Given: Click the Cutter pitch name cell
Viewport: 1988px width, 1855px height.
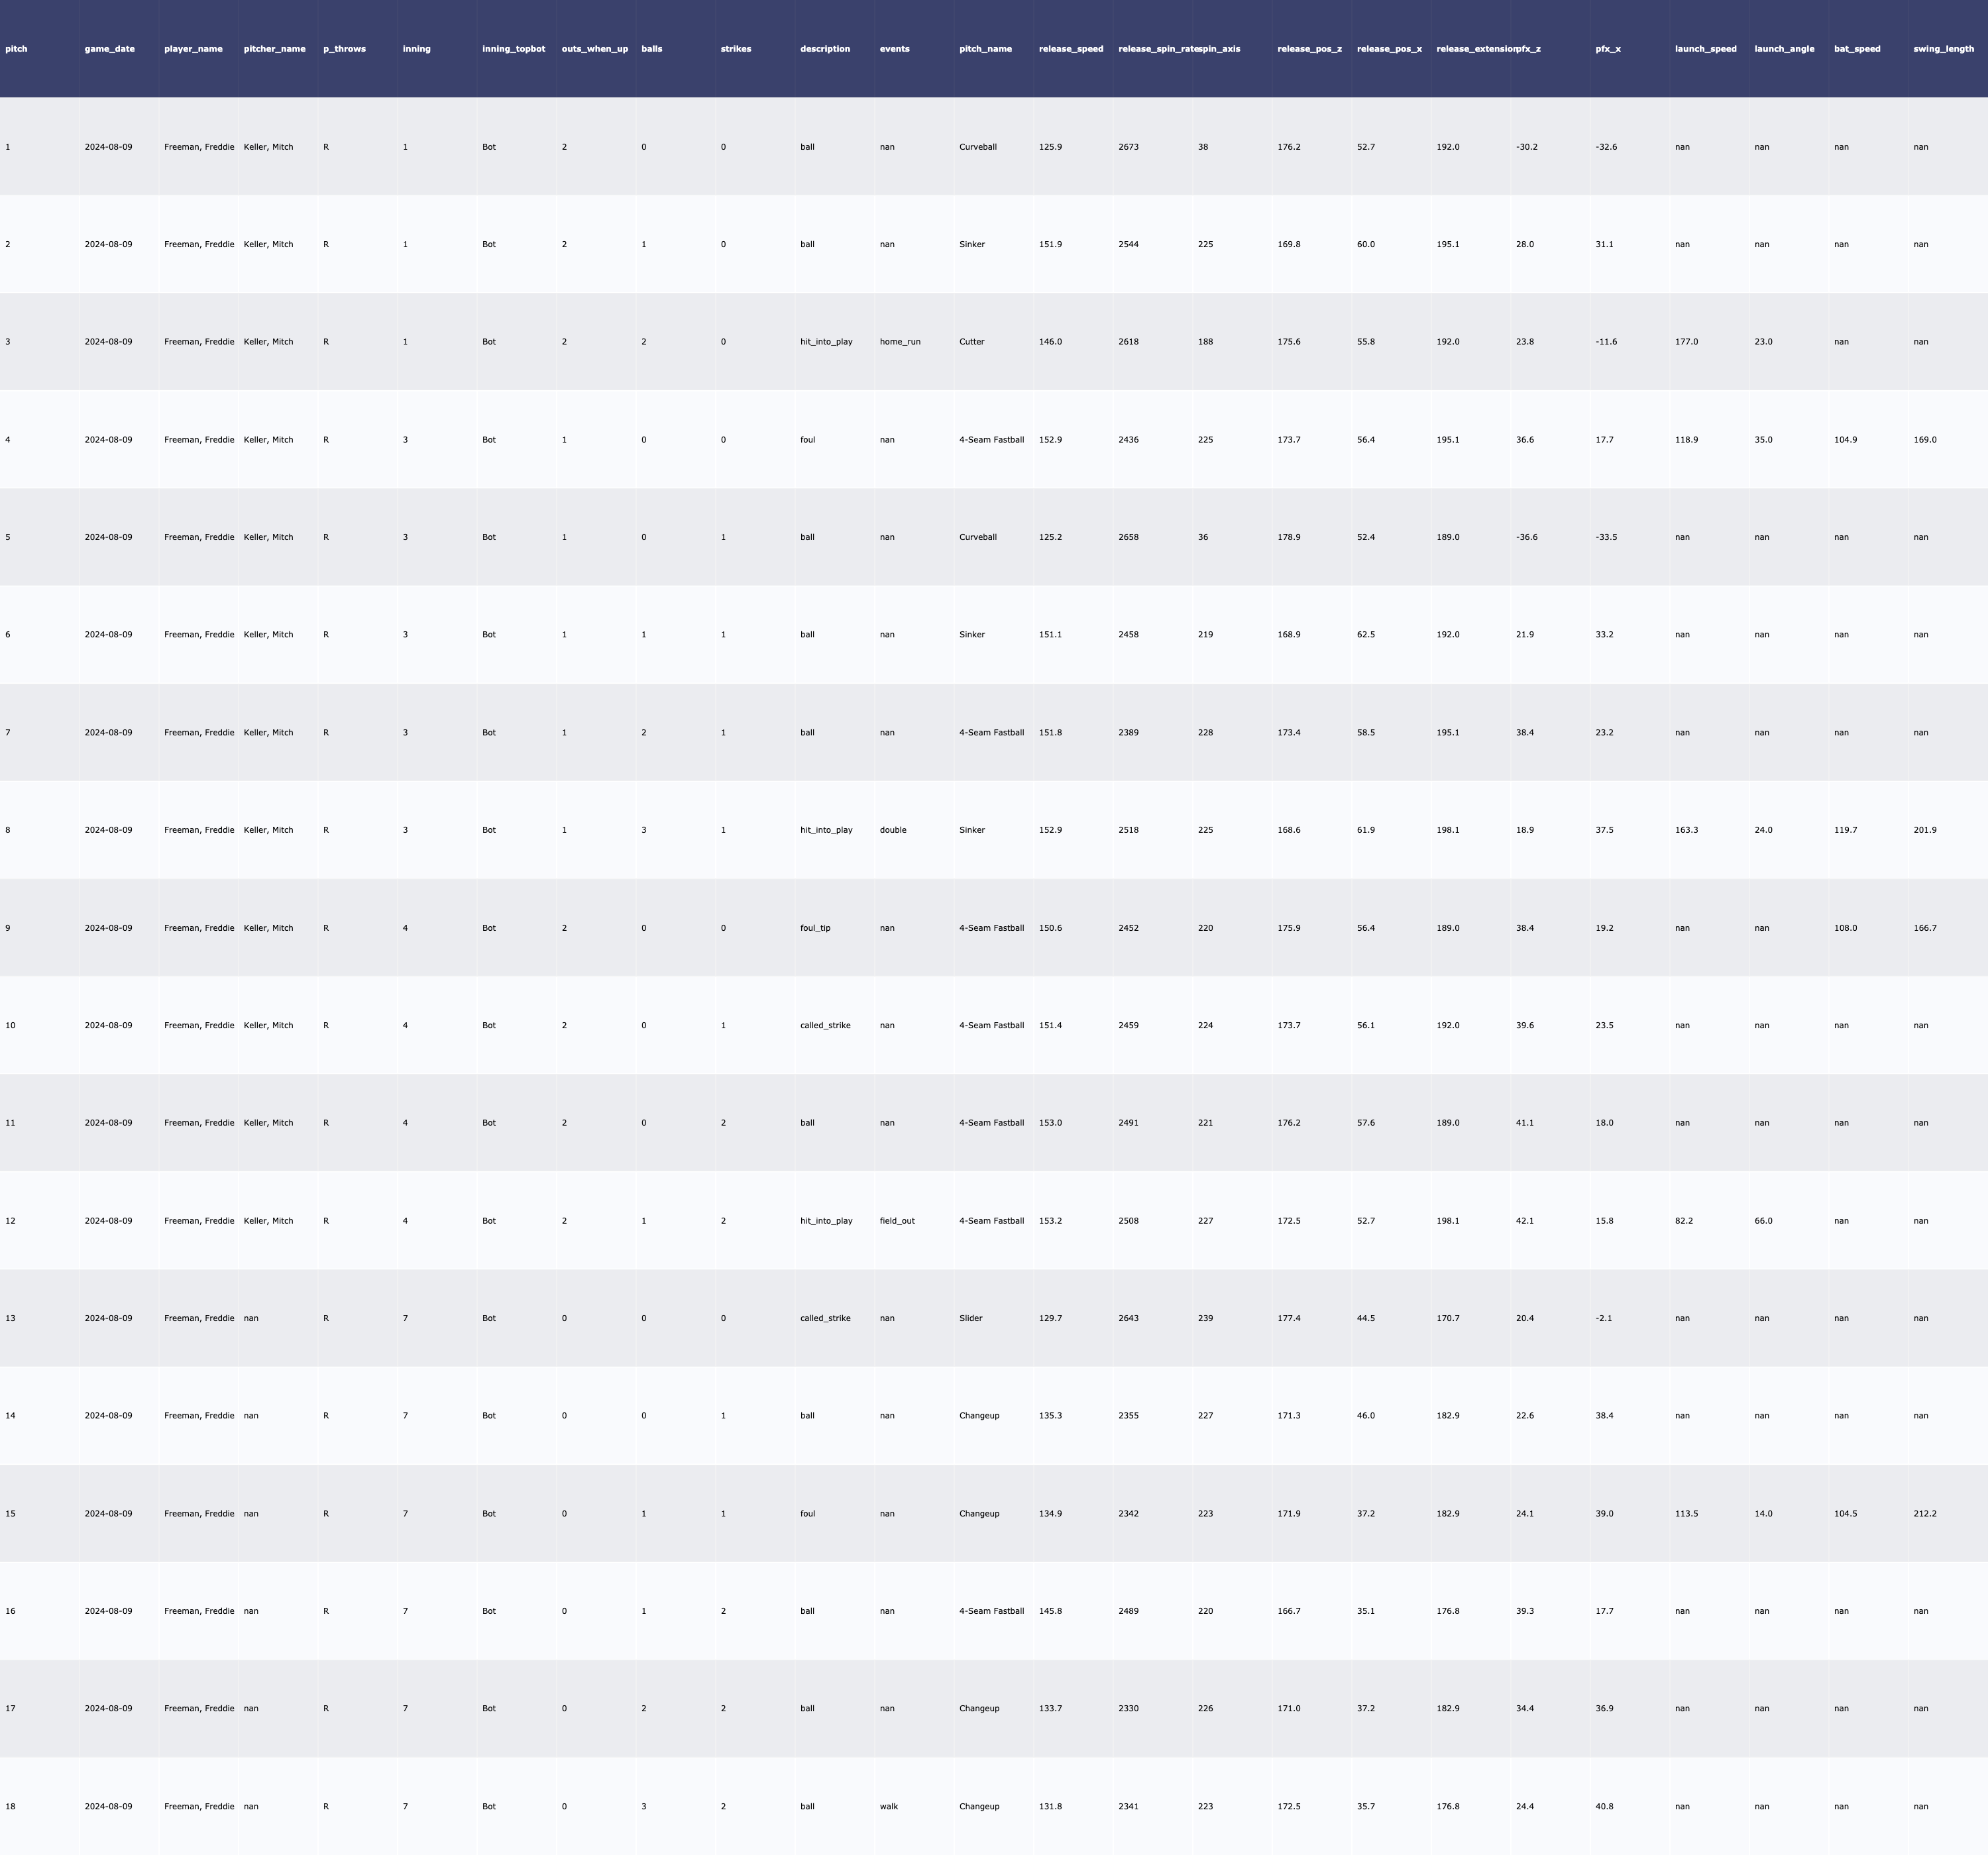Looking at the screenshot, I should (972, 342).
